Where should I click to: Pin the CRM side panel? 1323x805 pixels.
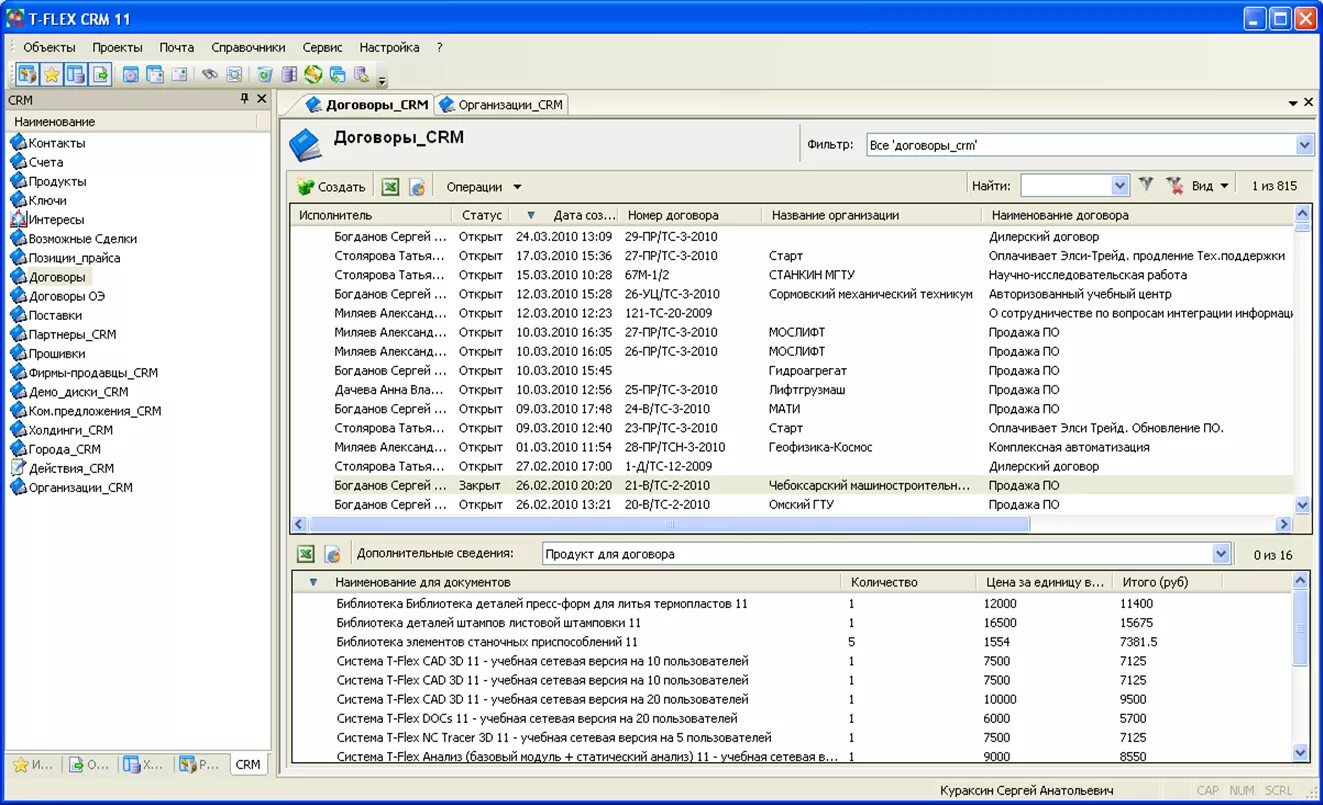pos(245,99)
